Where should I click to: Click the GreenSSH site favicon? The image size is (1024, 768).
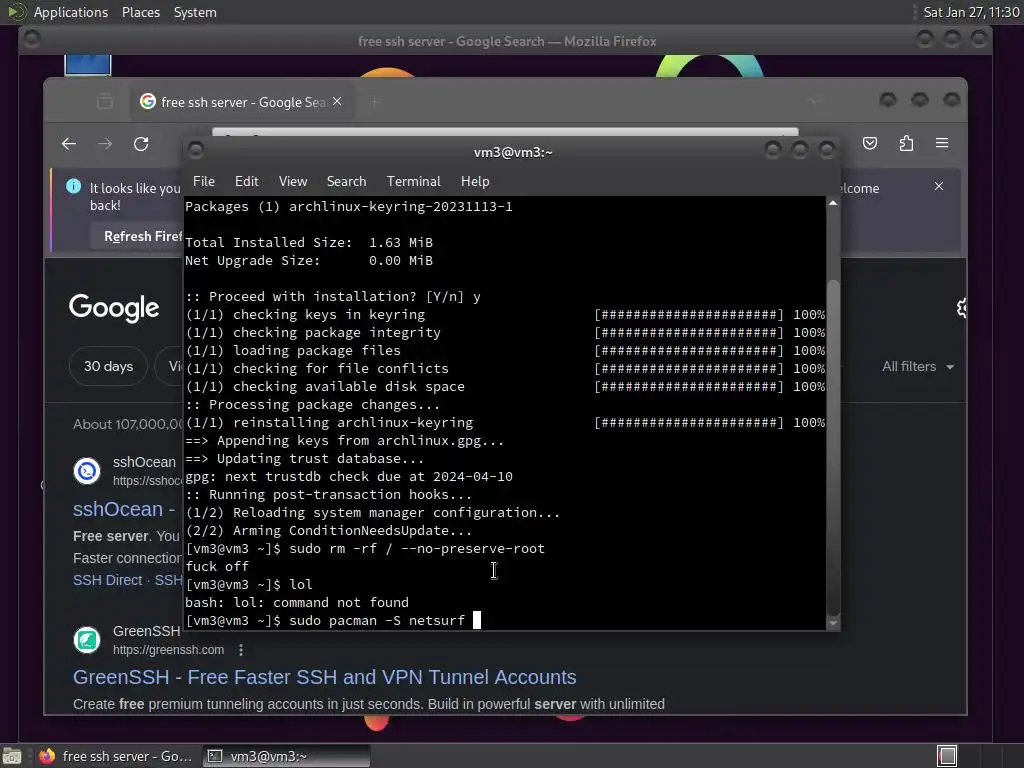[87, 640]
